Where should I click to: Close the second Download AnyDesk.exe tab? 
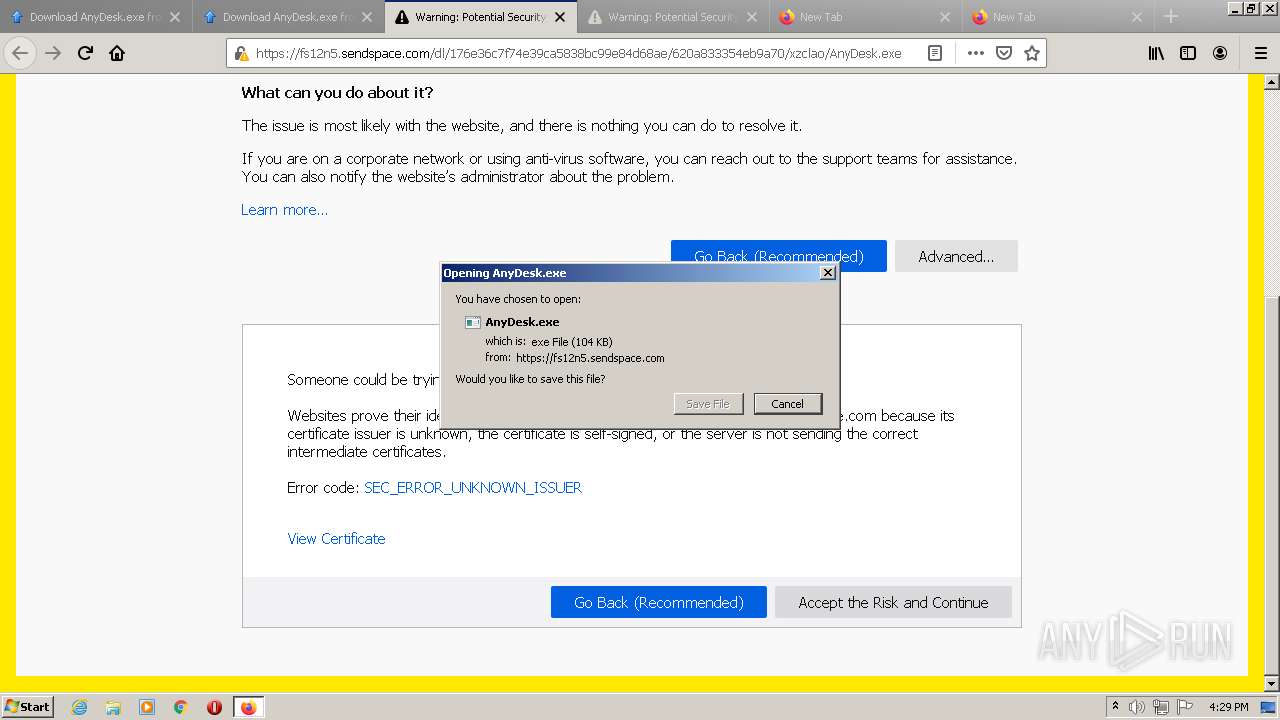pos(367,17)
